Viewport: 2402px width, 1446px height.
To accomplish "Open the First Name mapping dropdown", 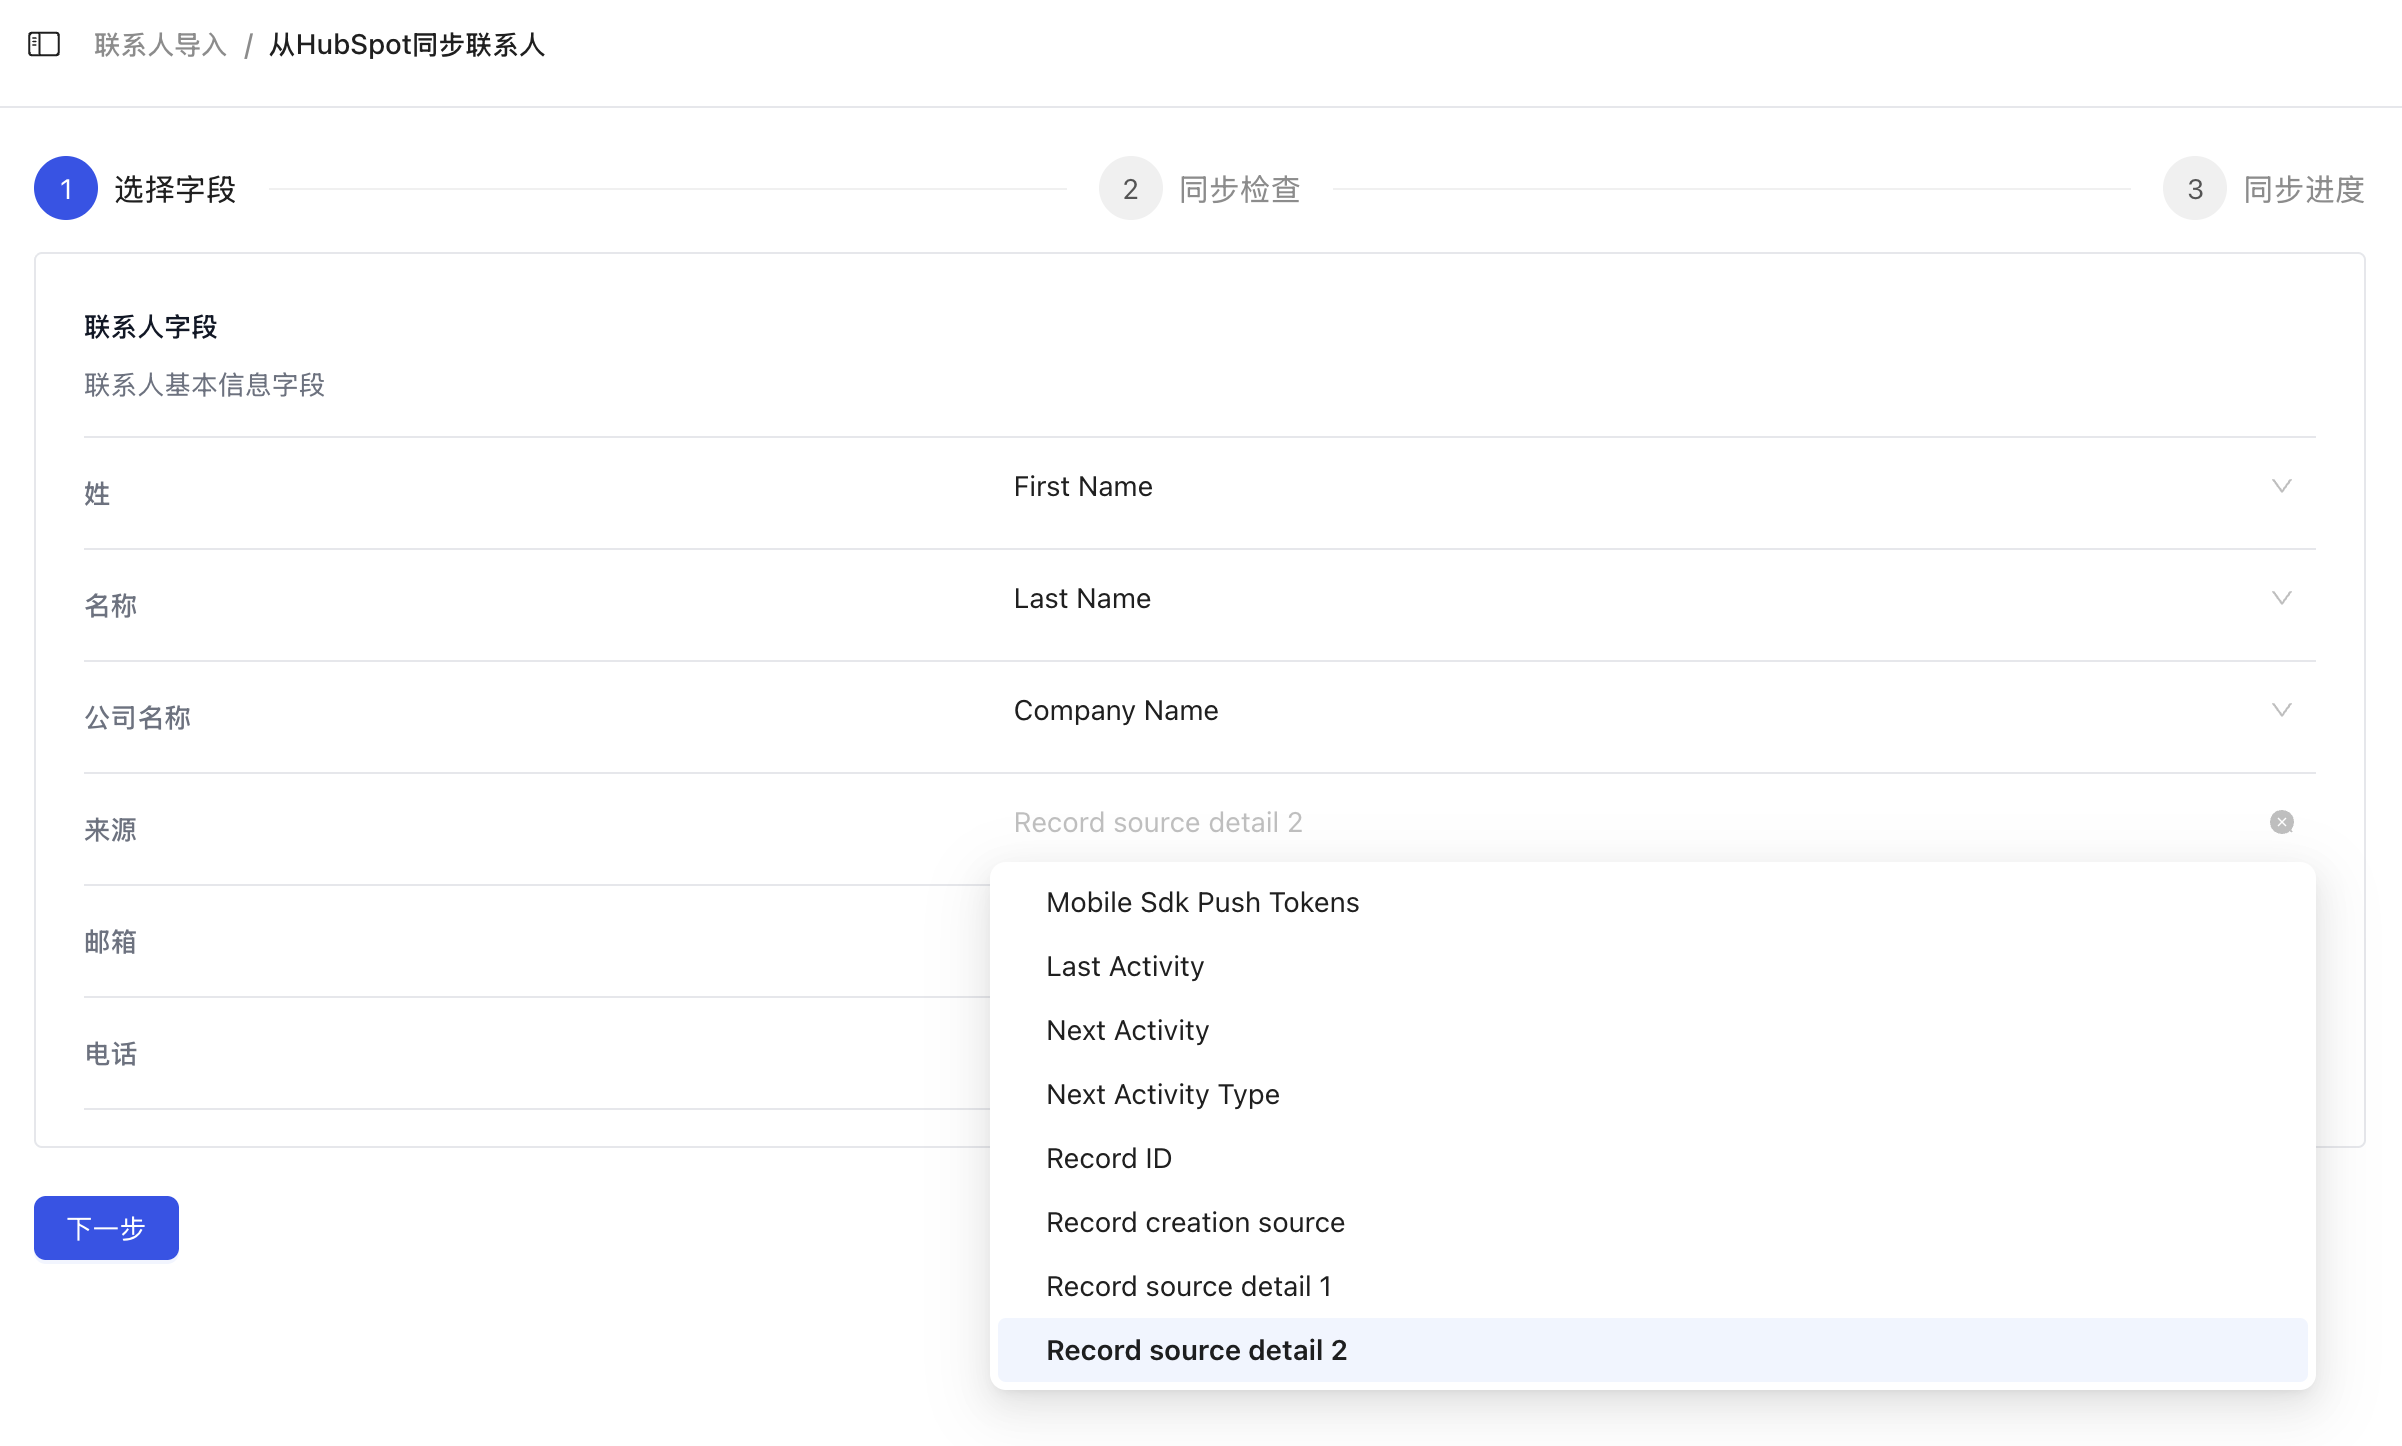I will [x=2281, y=487].
